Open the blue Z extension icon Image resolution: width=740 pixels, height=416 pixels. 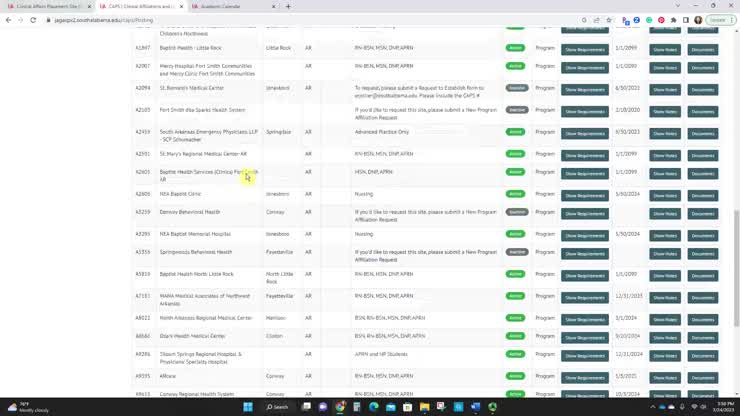point(637,20)
